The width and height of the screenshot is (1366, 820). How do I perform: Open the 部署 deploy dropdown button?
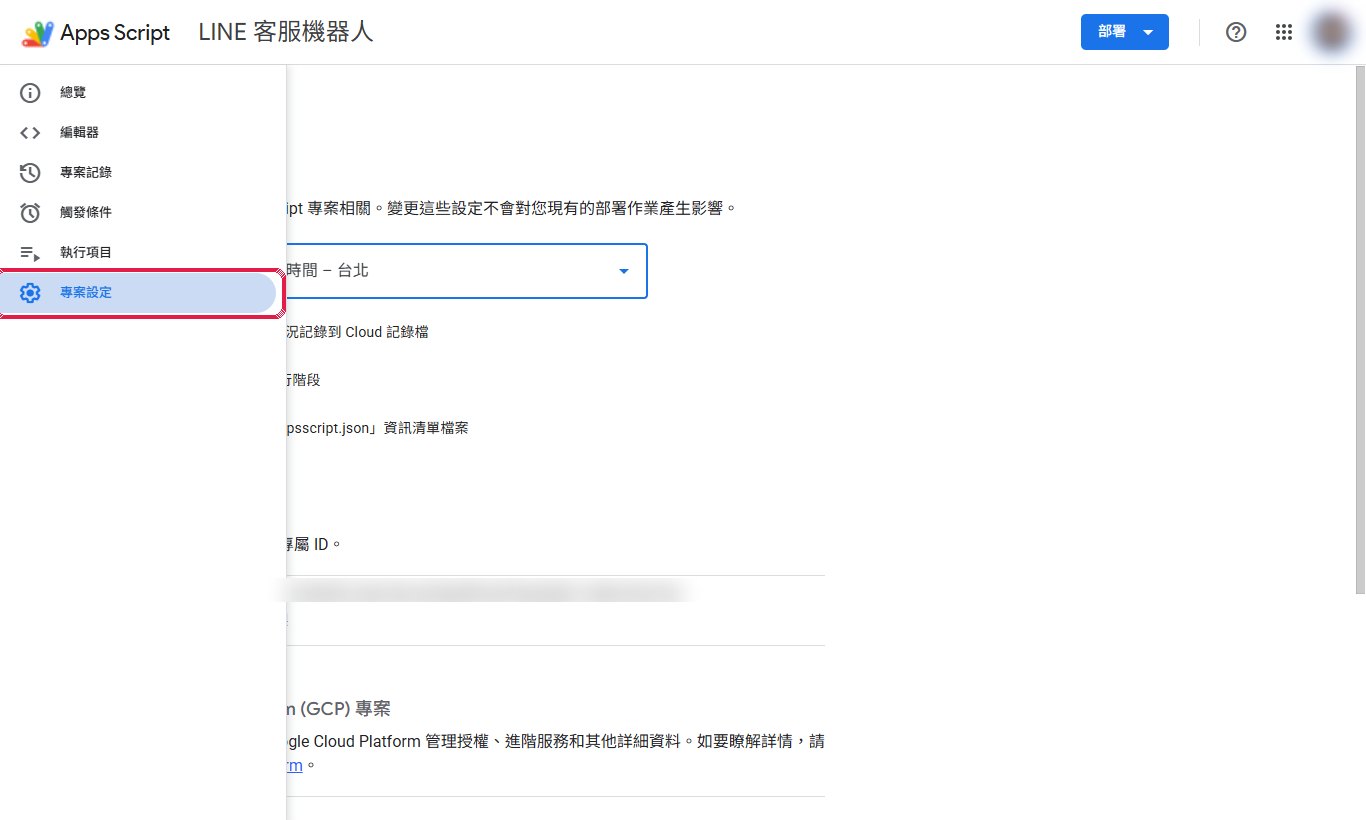(1125, 32)
